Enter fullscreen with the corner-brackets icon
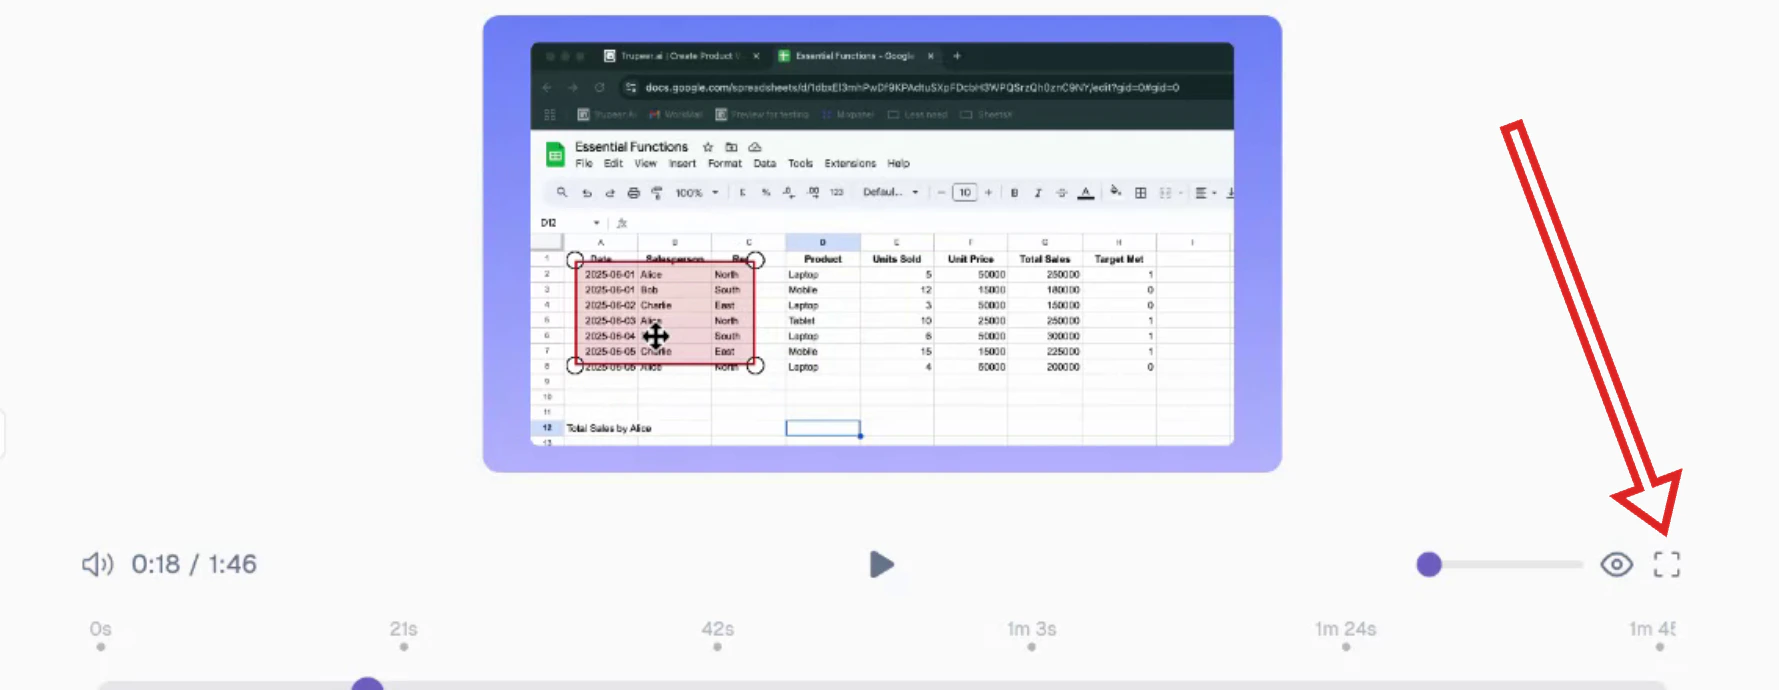 1666,564
